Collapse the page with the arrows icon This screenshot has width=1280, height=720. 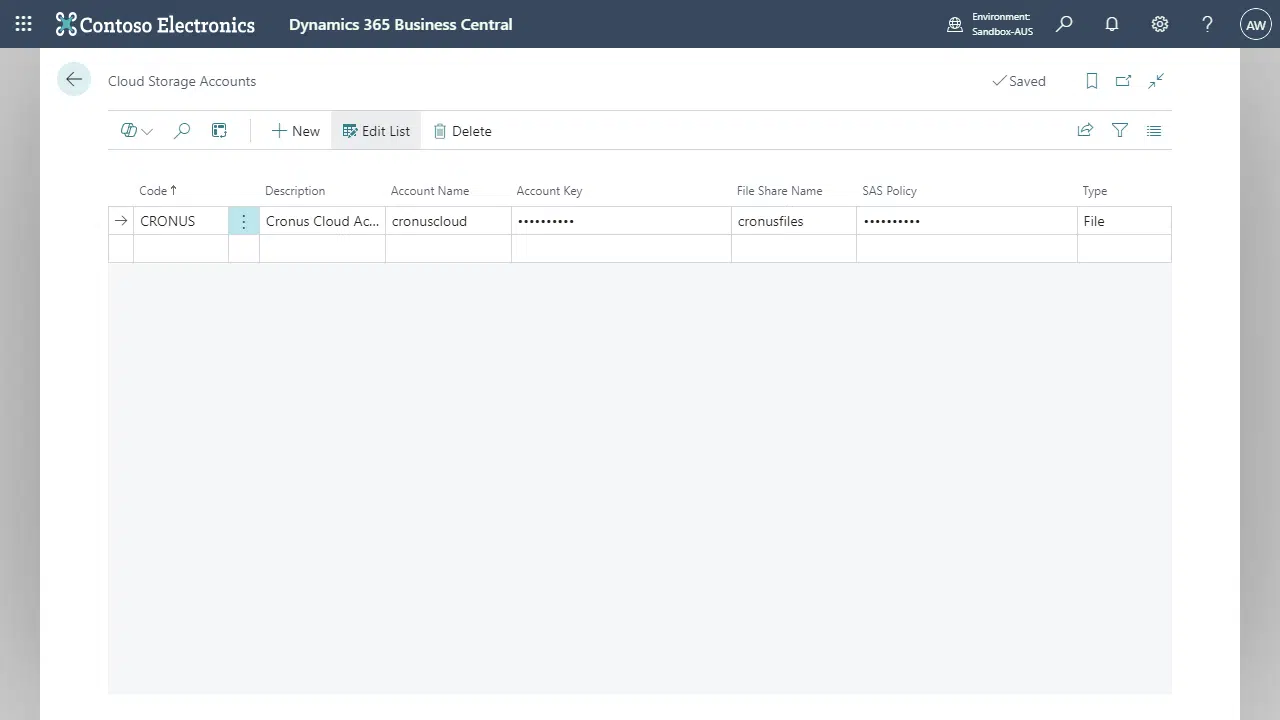tap(1156, 81)
